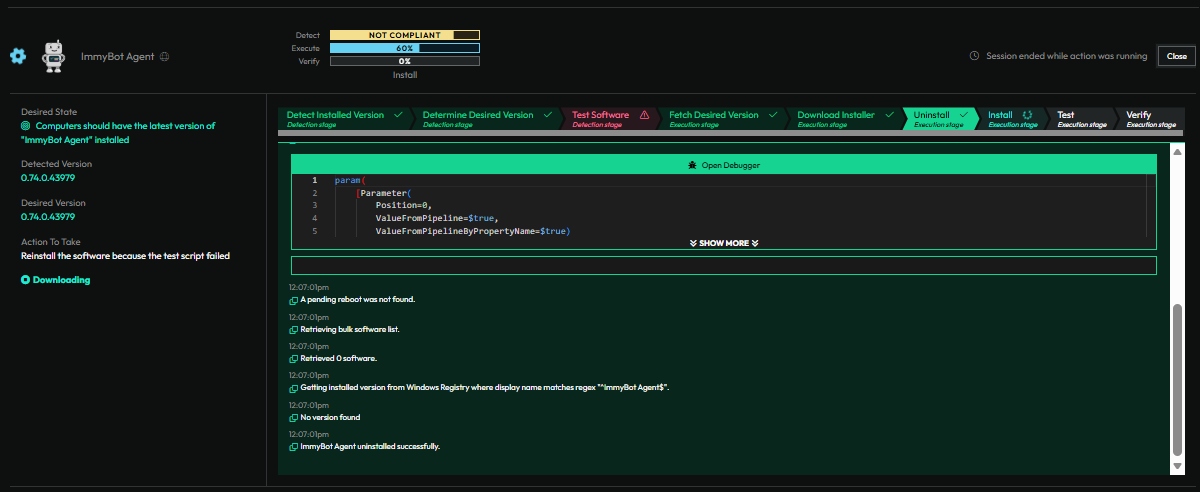This screenshot has width=1200, height=492.
Task: Copy the 'uninstalled successfully' log entry
Action: click(x=293, y=447)
